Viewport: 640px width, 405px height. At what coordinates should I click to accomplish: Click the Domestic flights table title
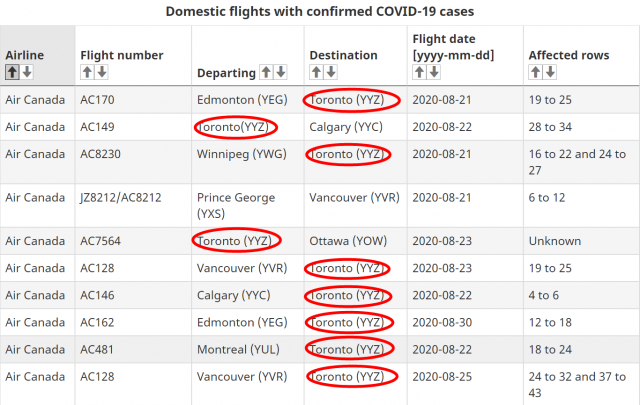319,11
